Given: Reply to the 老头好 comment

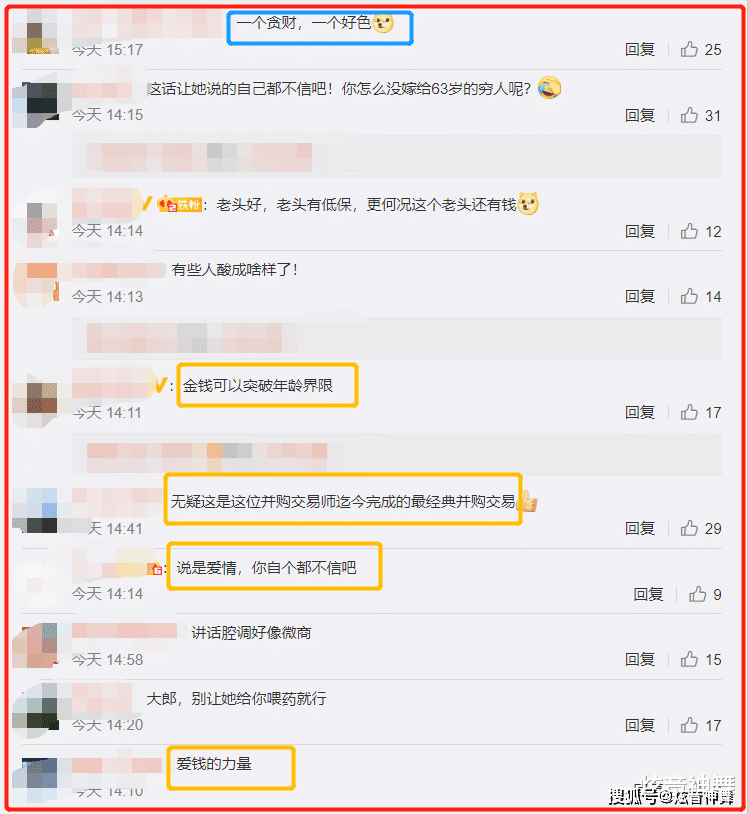Looking at the screenshot, I should click(x=640, y=231).
